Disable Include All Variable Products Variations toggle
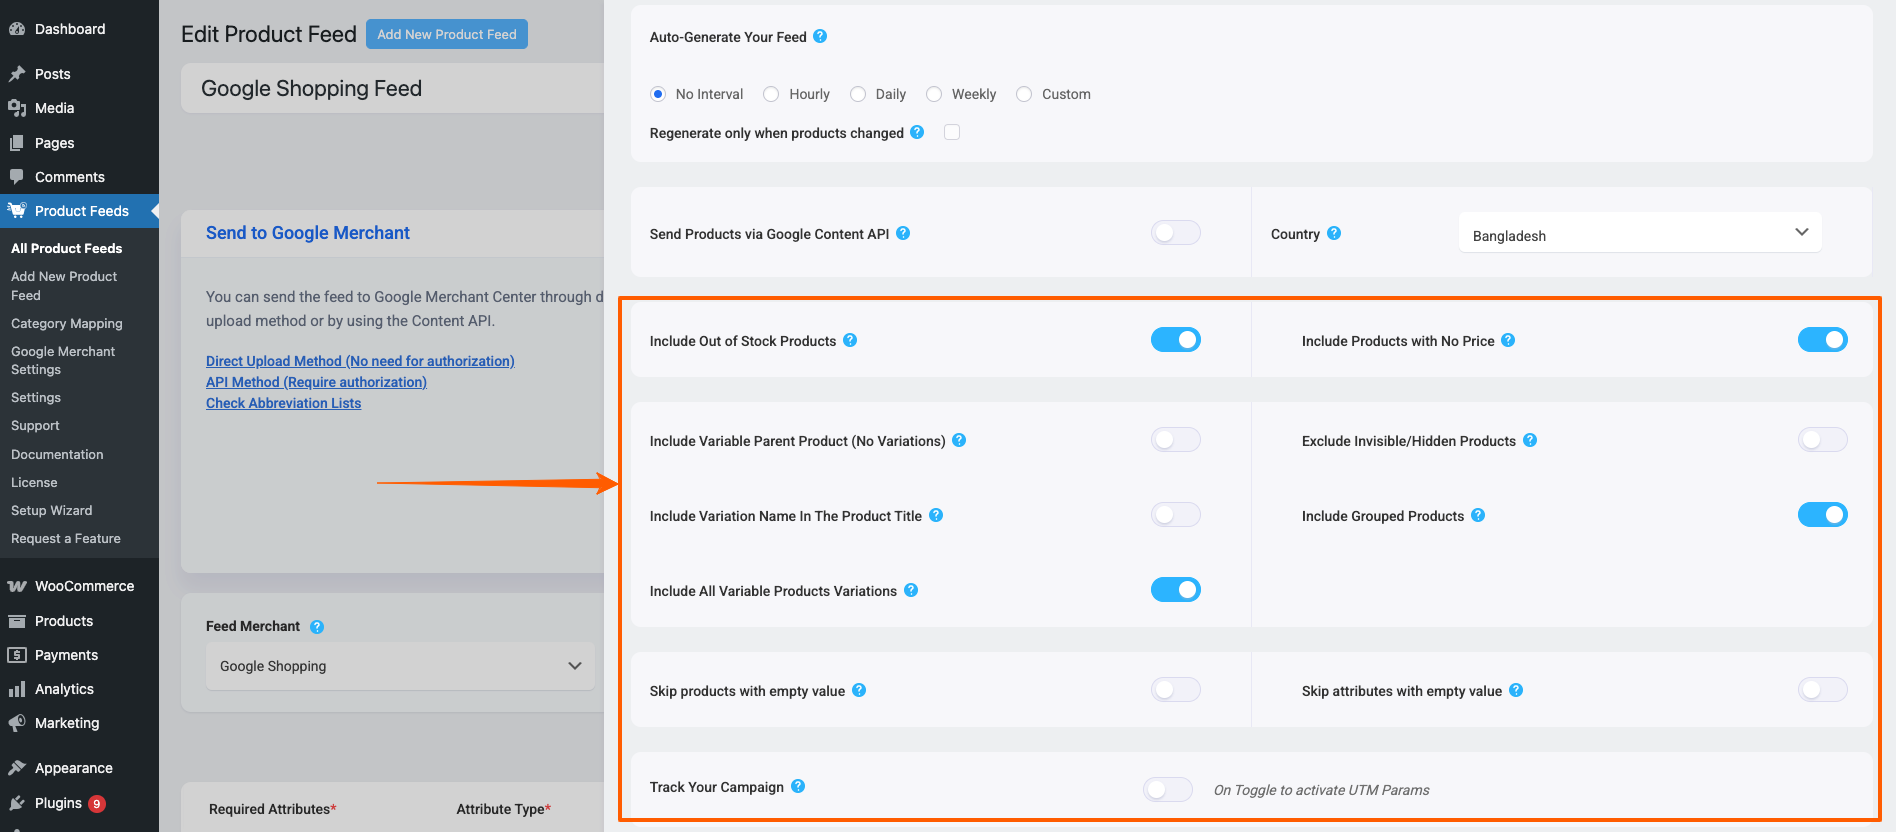The width and height of the screenshot is (1896, 832). 1176,590
